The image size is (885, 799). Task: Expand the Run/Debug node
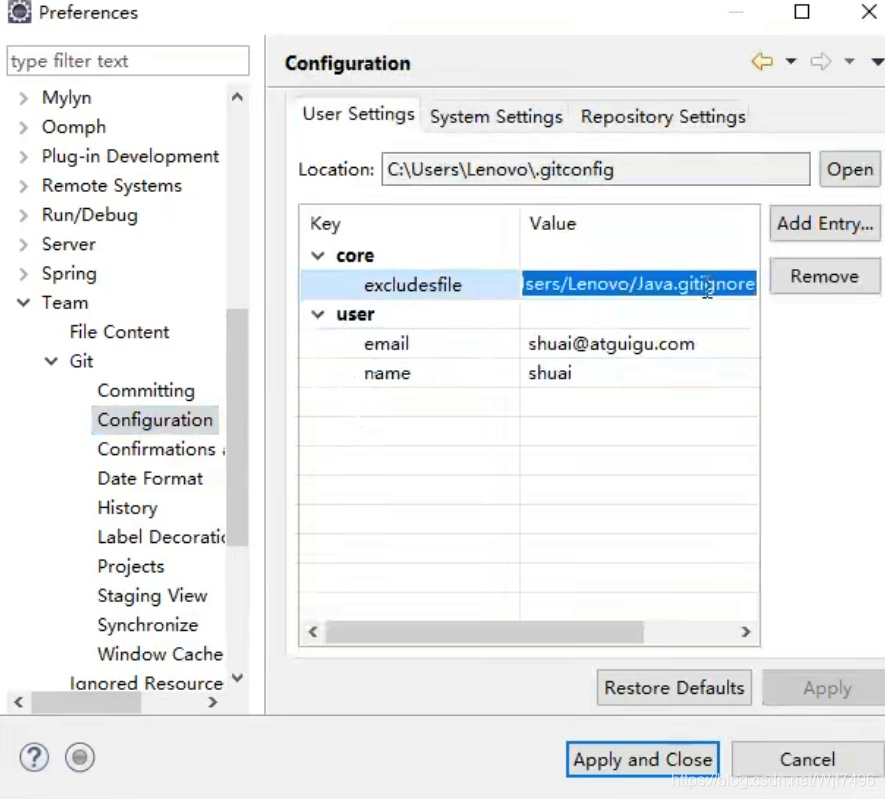(x=23, y=215)
